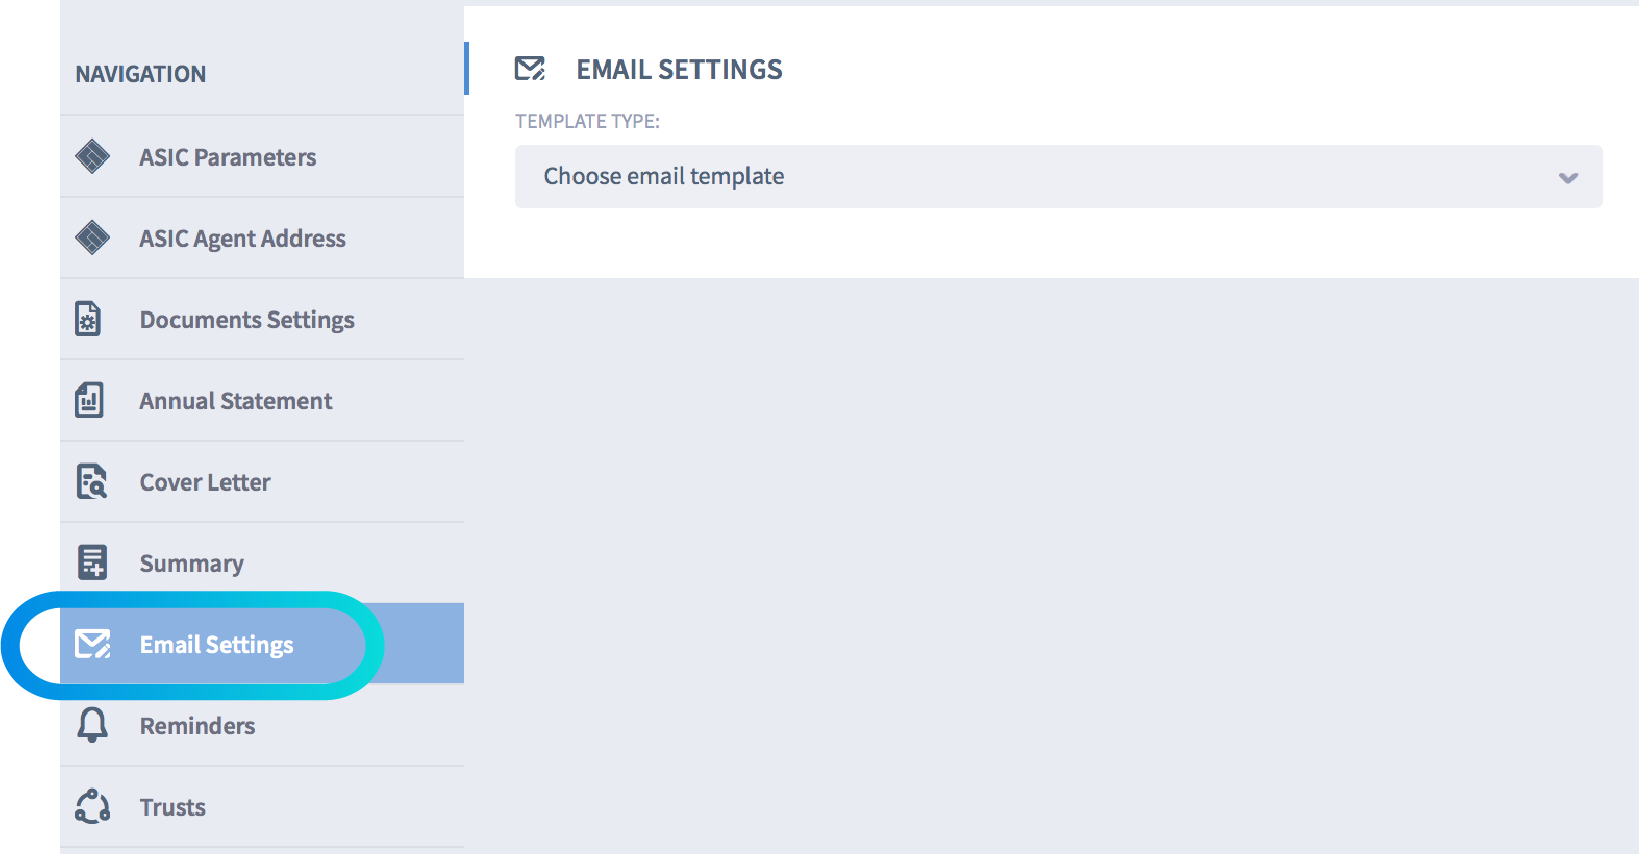Click the ASIC Parameters diamond icon

pyautogui.click(x=93, y=157)
